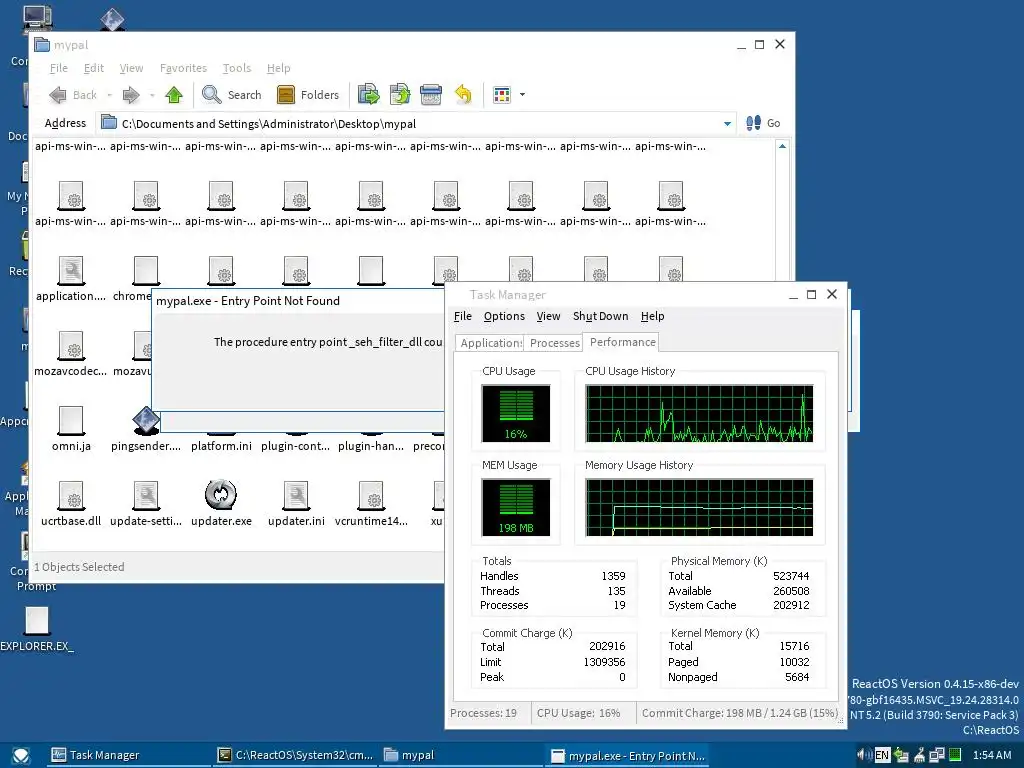Viewport: 1024px width, 768px height.
Task: Open the Tools menu in mypal window
Action: point(236,68)
